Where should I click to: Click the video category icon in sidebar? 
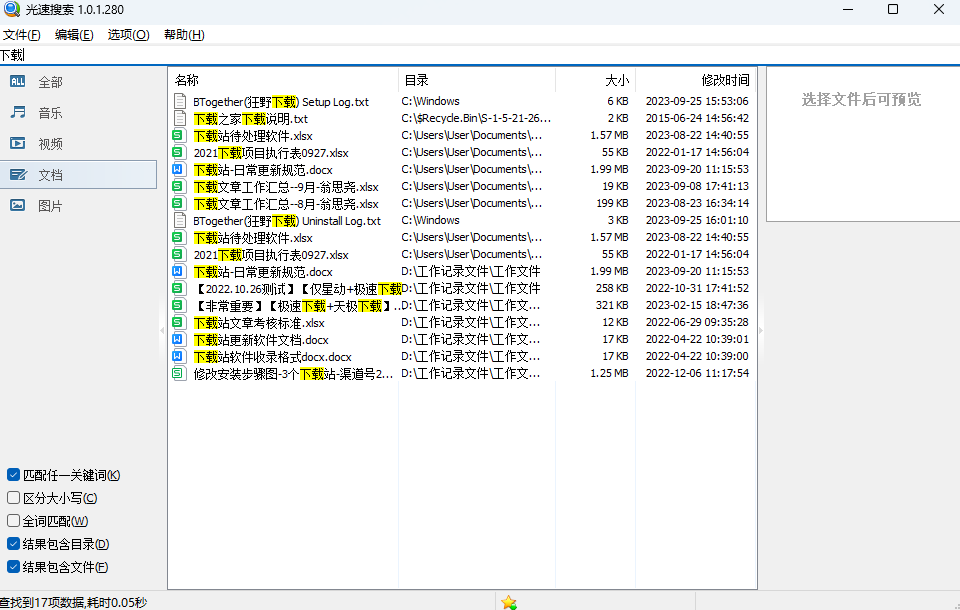click(x=18, y=144)
